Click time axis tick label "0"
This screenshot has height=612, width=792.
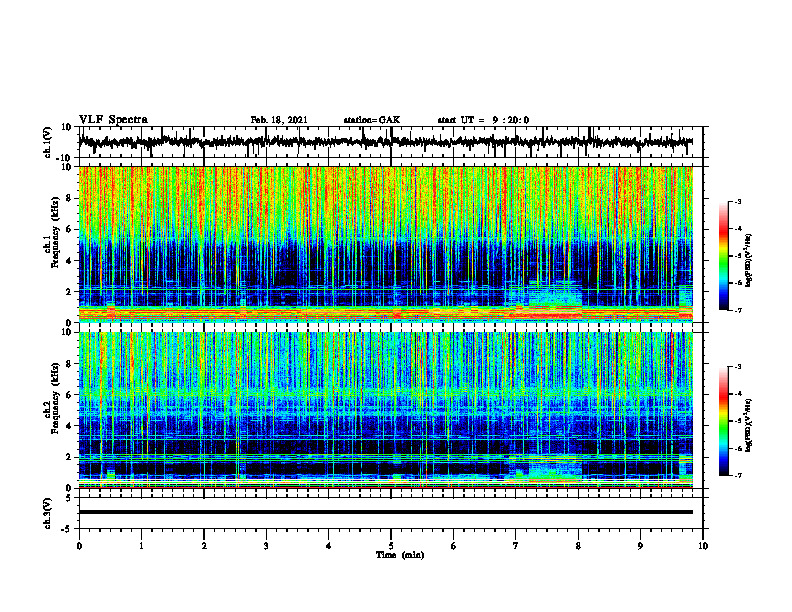pyautogui.click(x=79, y=546)
